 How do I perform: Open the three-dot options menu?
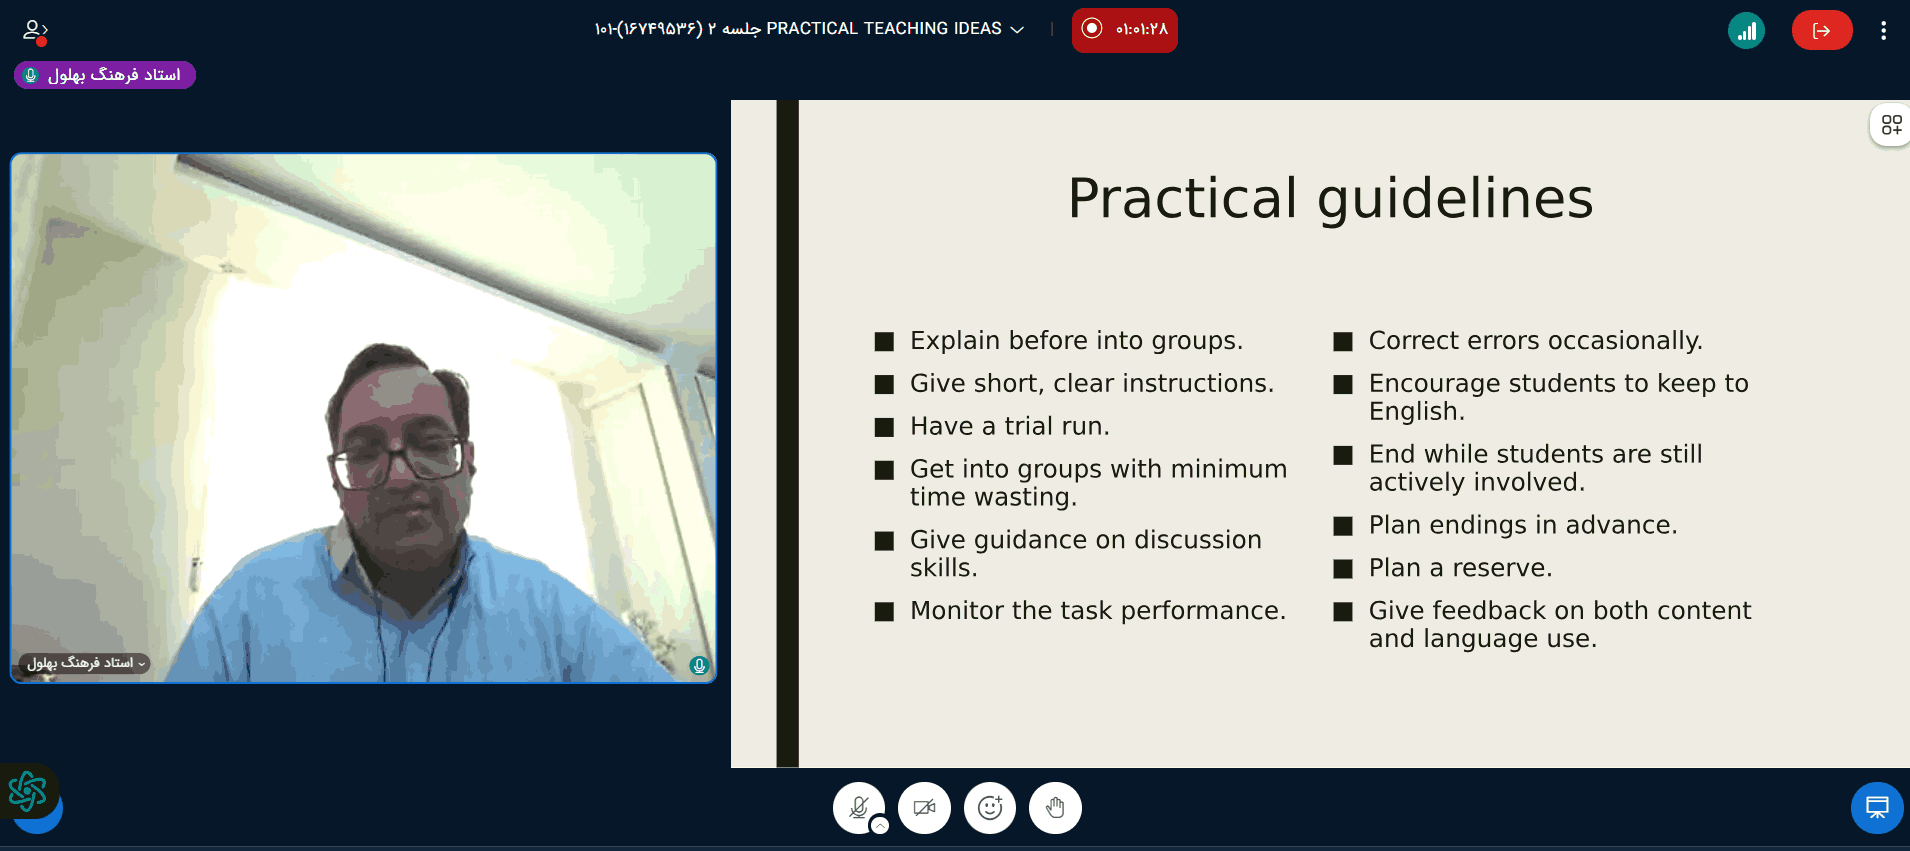(1883, 31)
